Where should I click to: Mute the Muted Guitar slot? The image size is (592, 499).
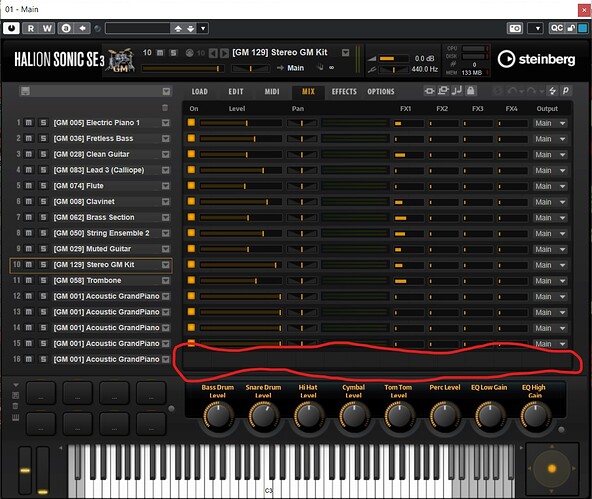[x=29, y=249]
